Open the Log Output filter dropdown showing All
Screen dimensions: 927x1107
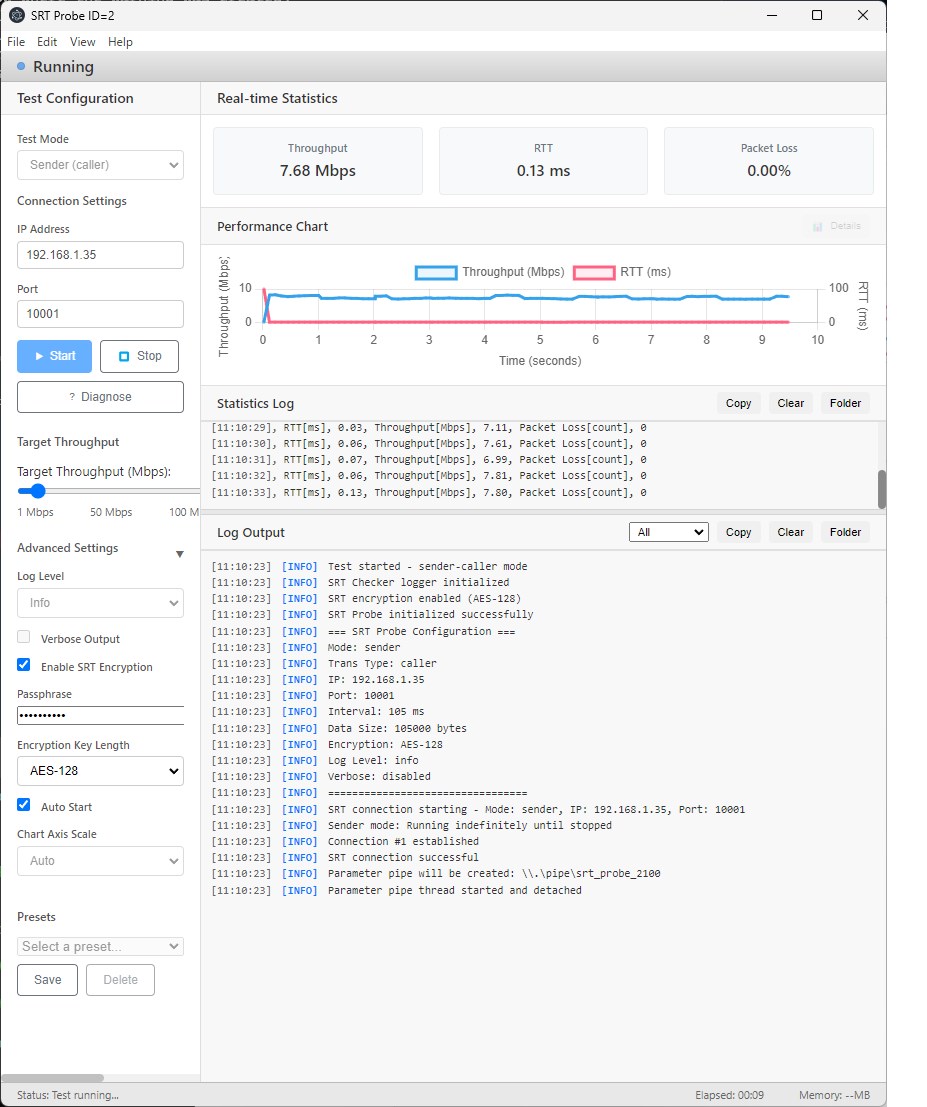(x=669, y=532)
